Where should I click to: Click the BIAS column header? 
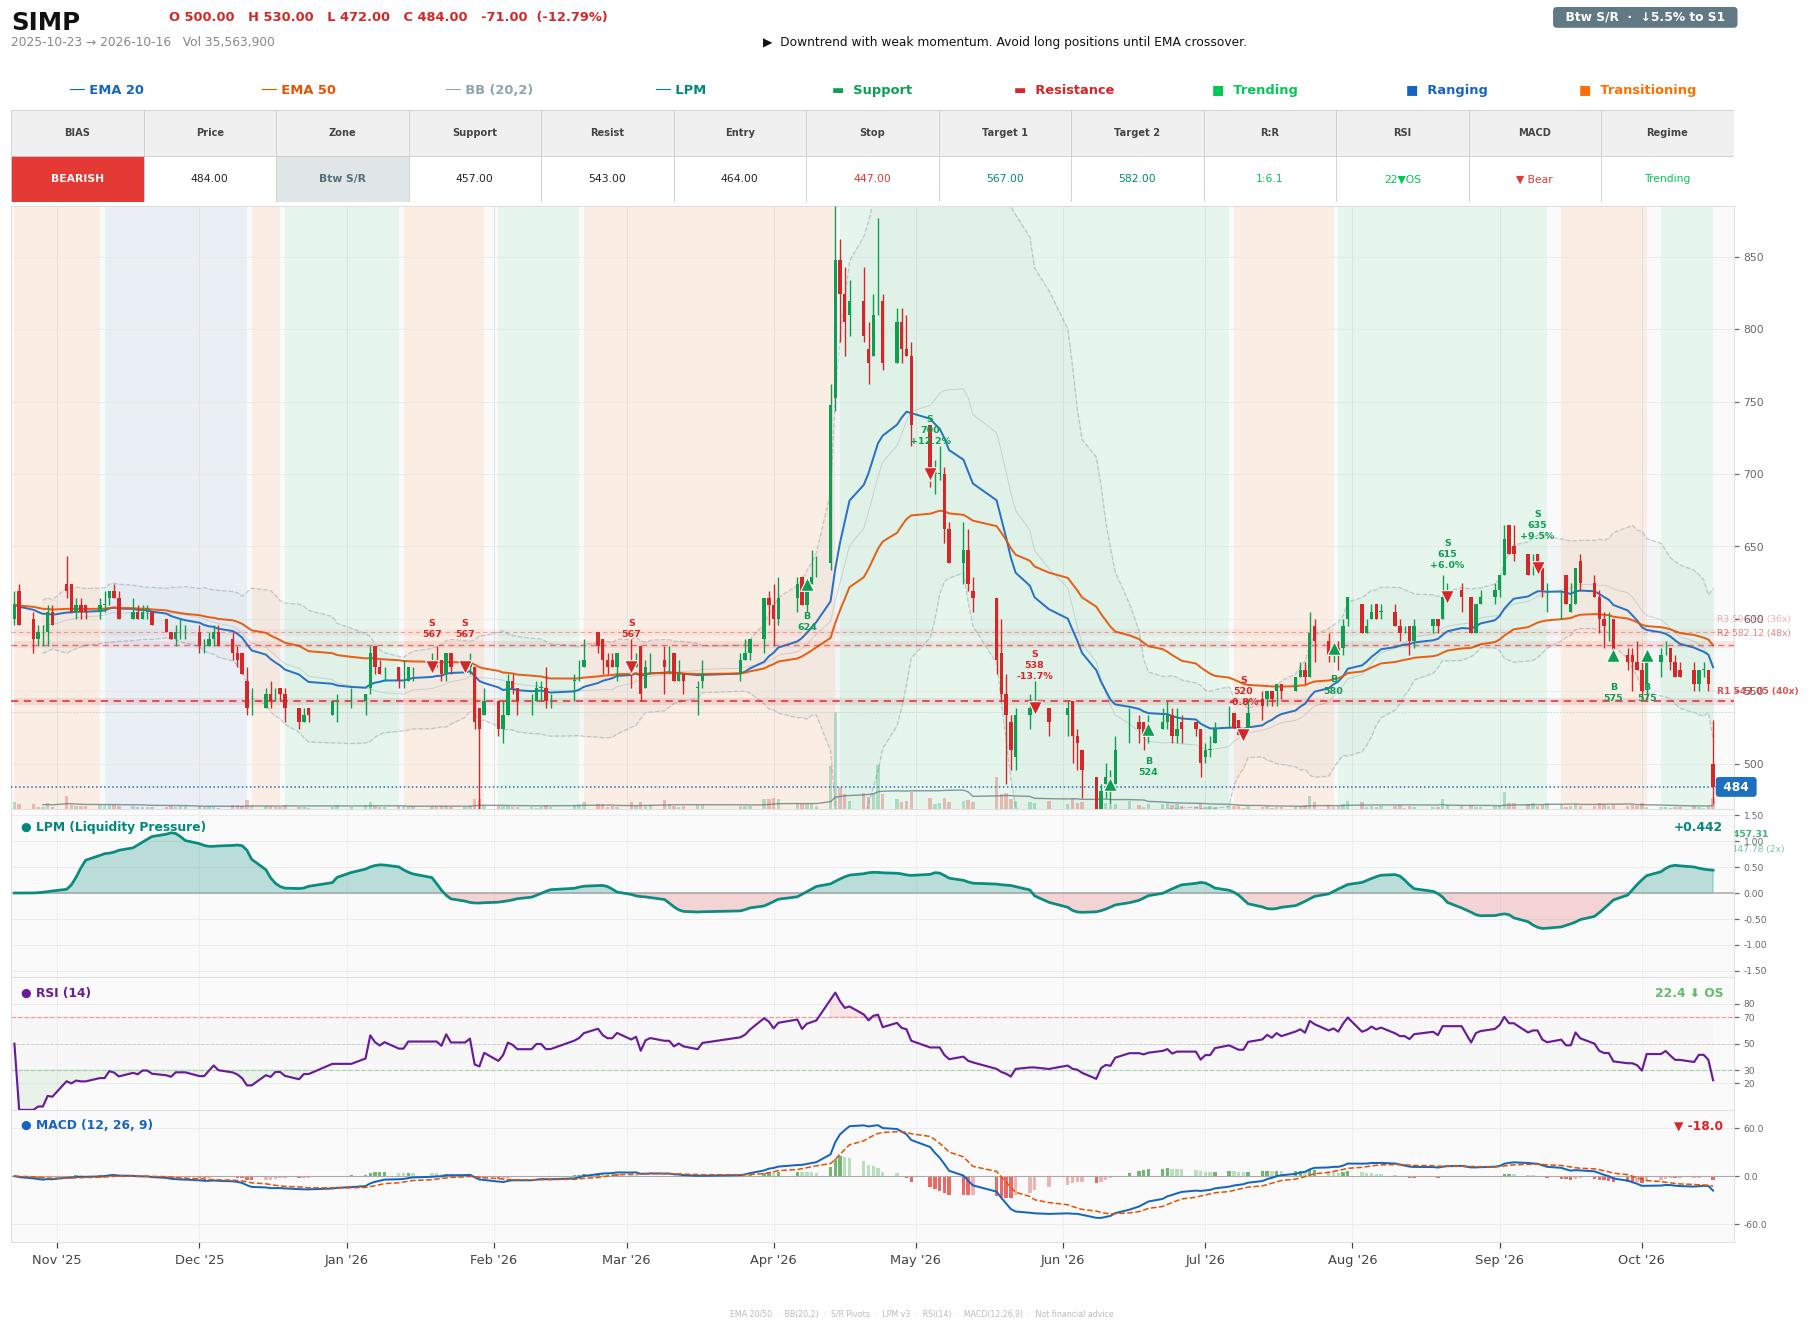(x=78, y=133)
